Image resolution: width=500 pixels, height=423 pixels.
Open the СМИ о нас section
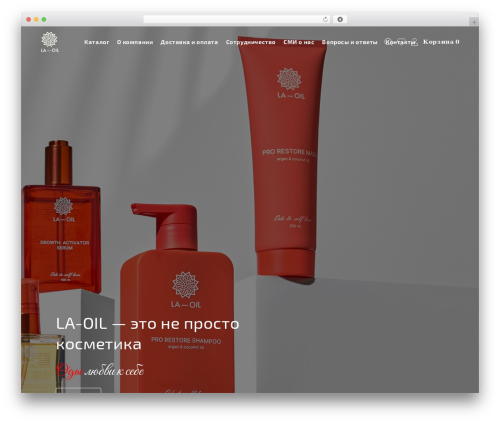click(x=299, y=42)
